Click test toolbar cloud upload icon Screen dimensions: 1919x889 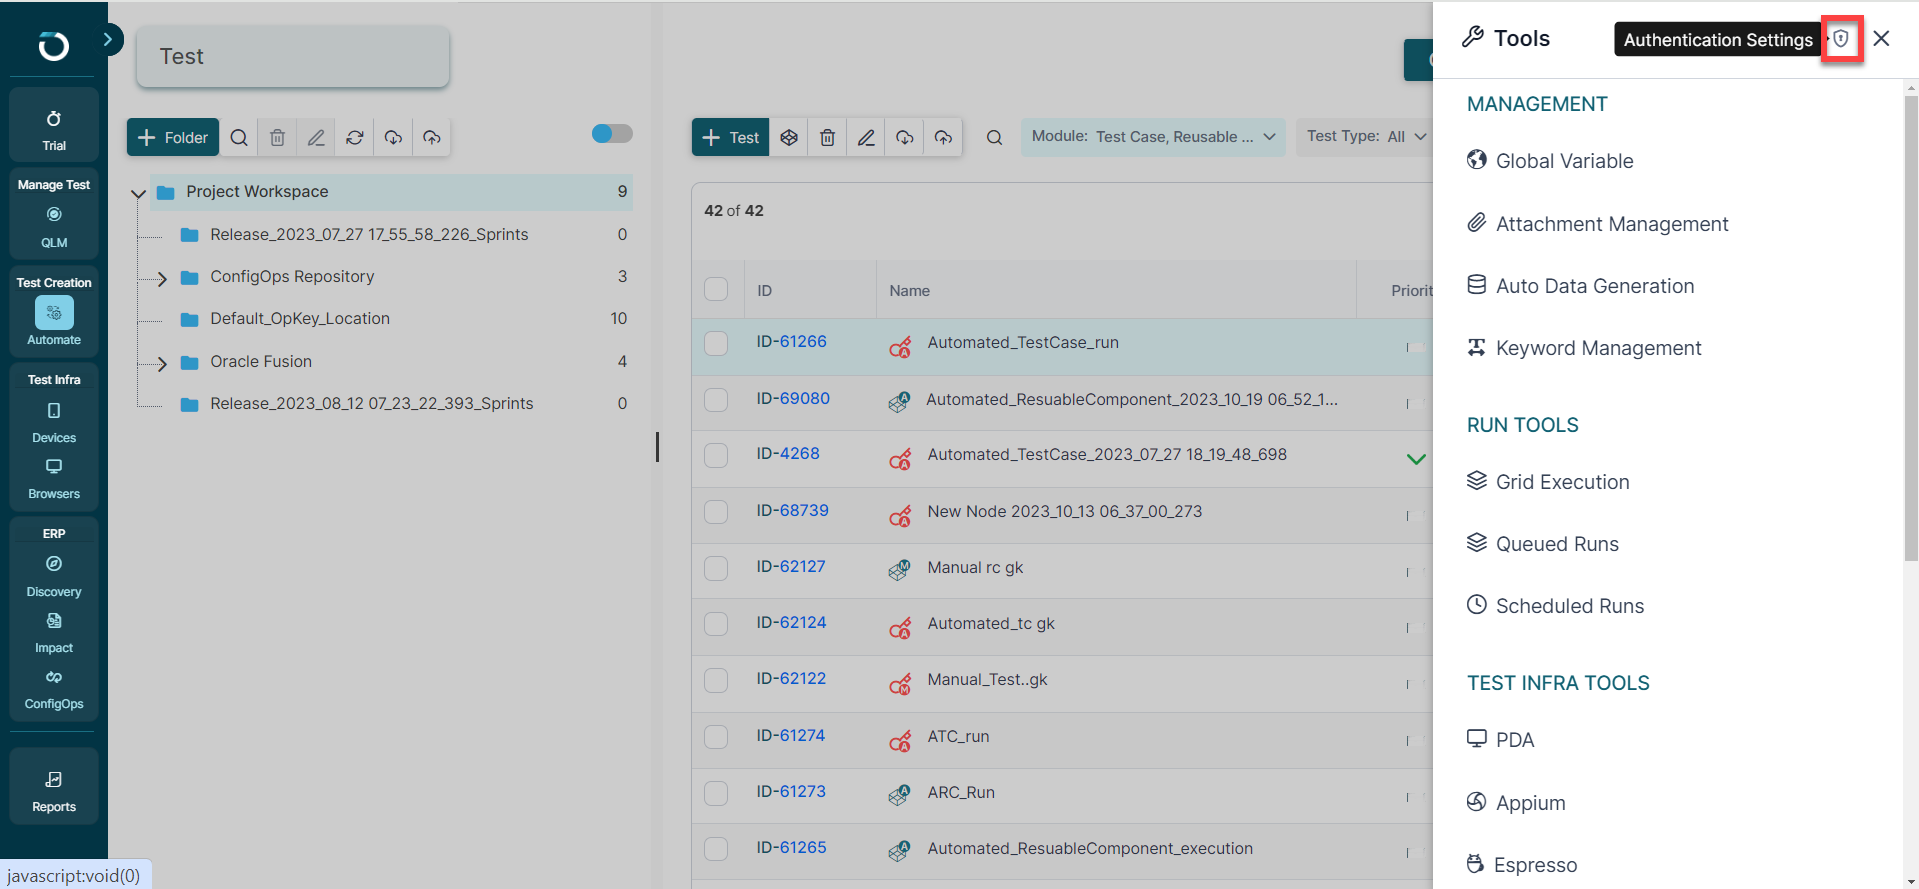pyautogui.click(x=943, y=137)
